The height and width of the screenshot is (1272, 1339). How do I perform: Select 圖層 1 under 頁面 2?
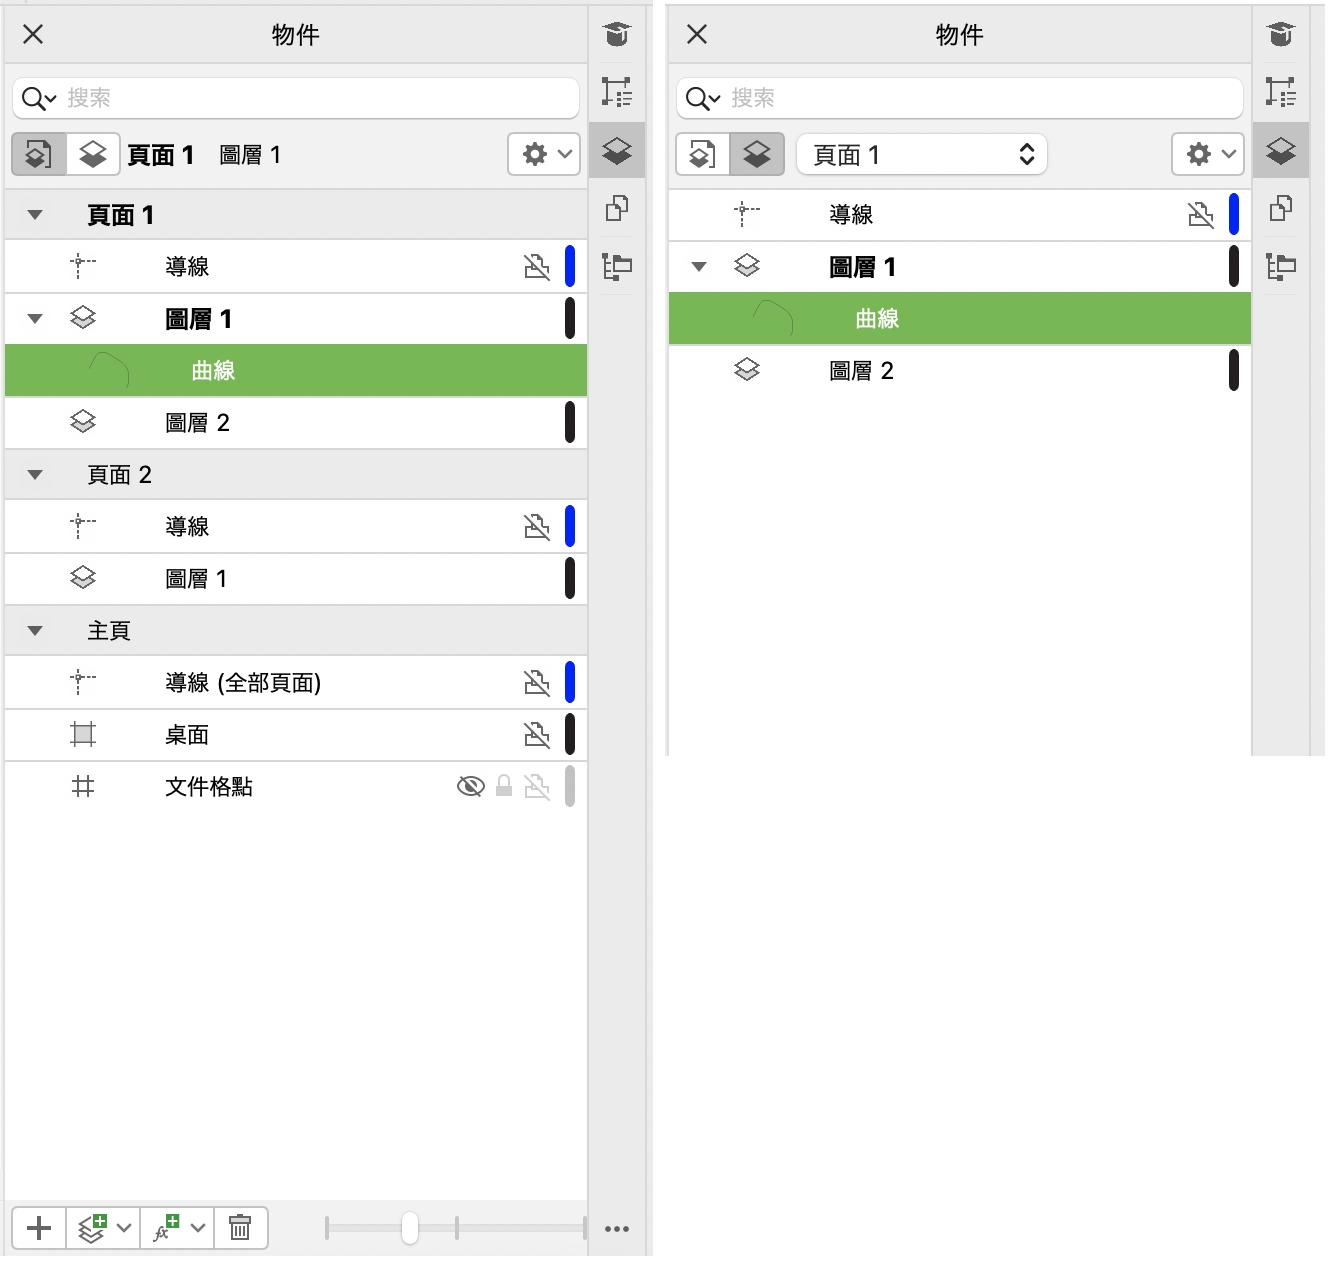196,579
